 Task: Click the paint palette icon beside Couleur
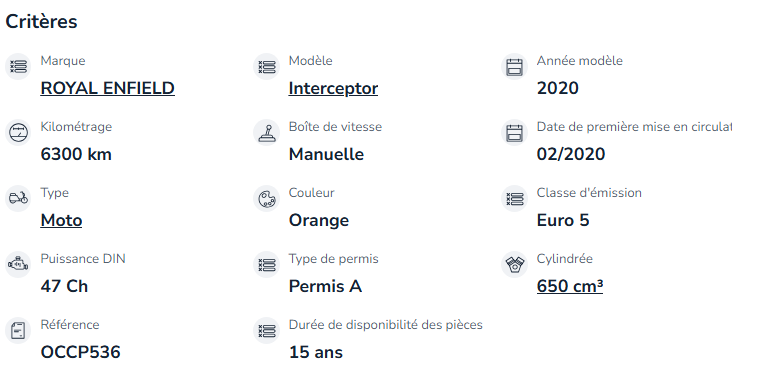[266, 198]
